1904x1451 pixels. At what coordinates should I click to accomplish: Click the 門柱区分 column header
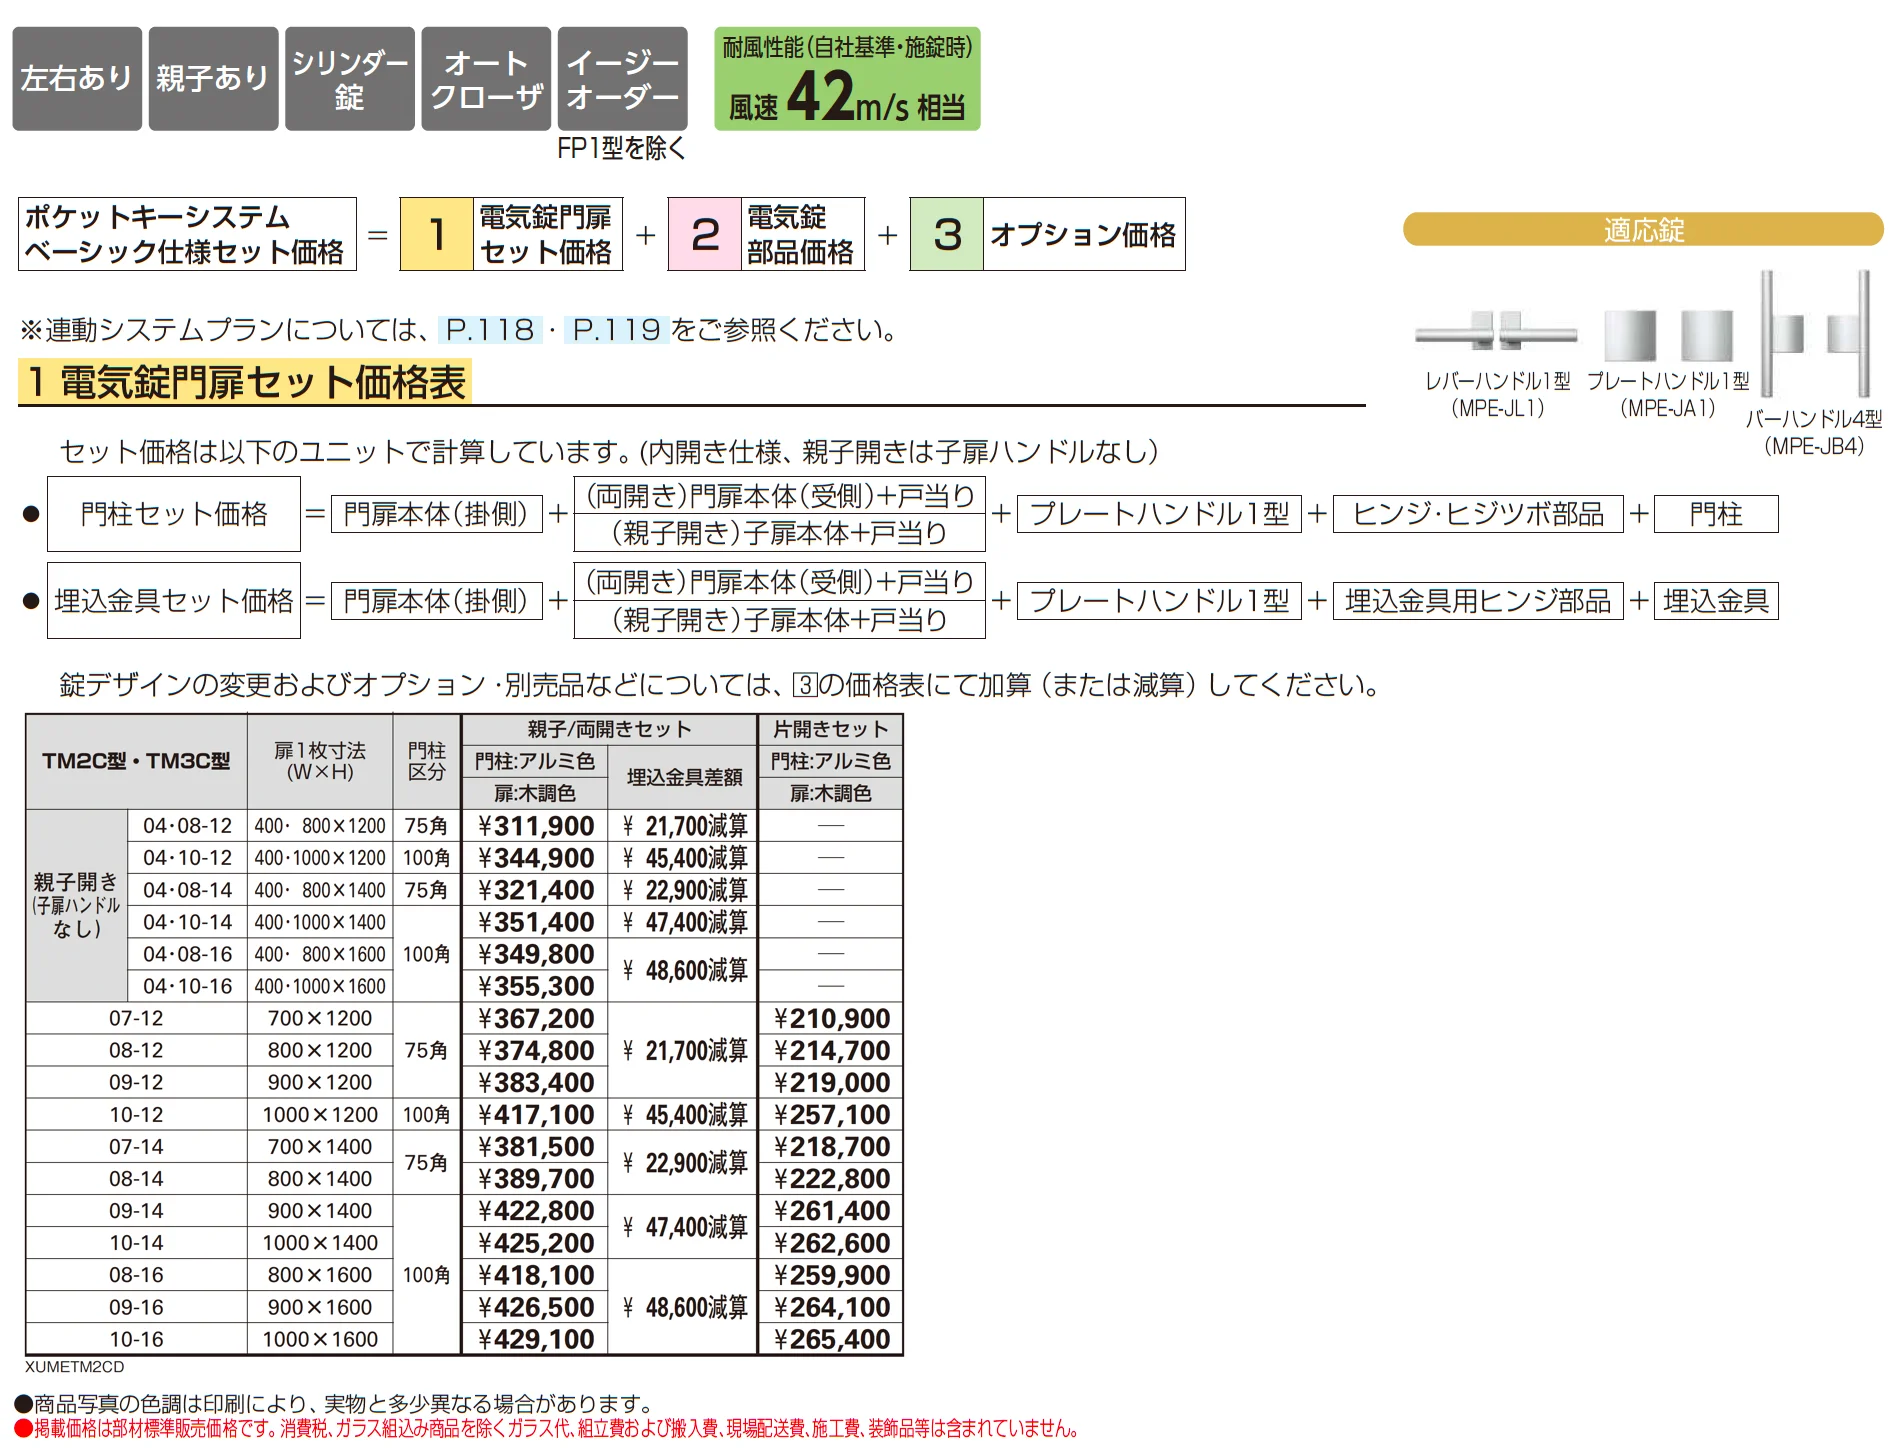427,761
